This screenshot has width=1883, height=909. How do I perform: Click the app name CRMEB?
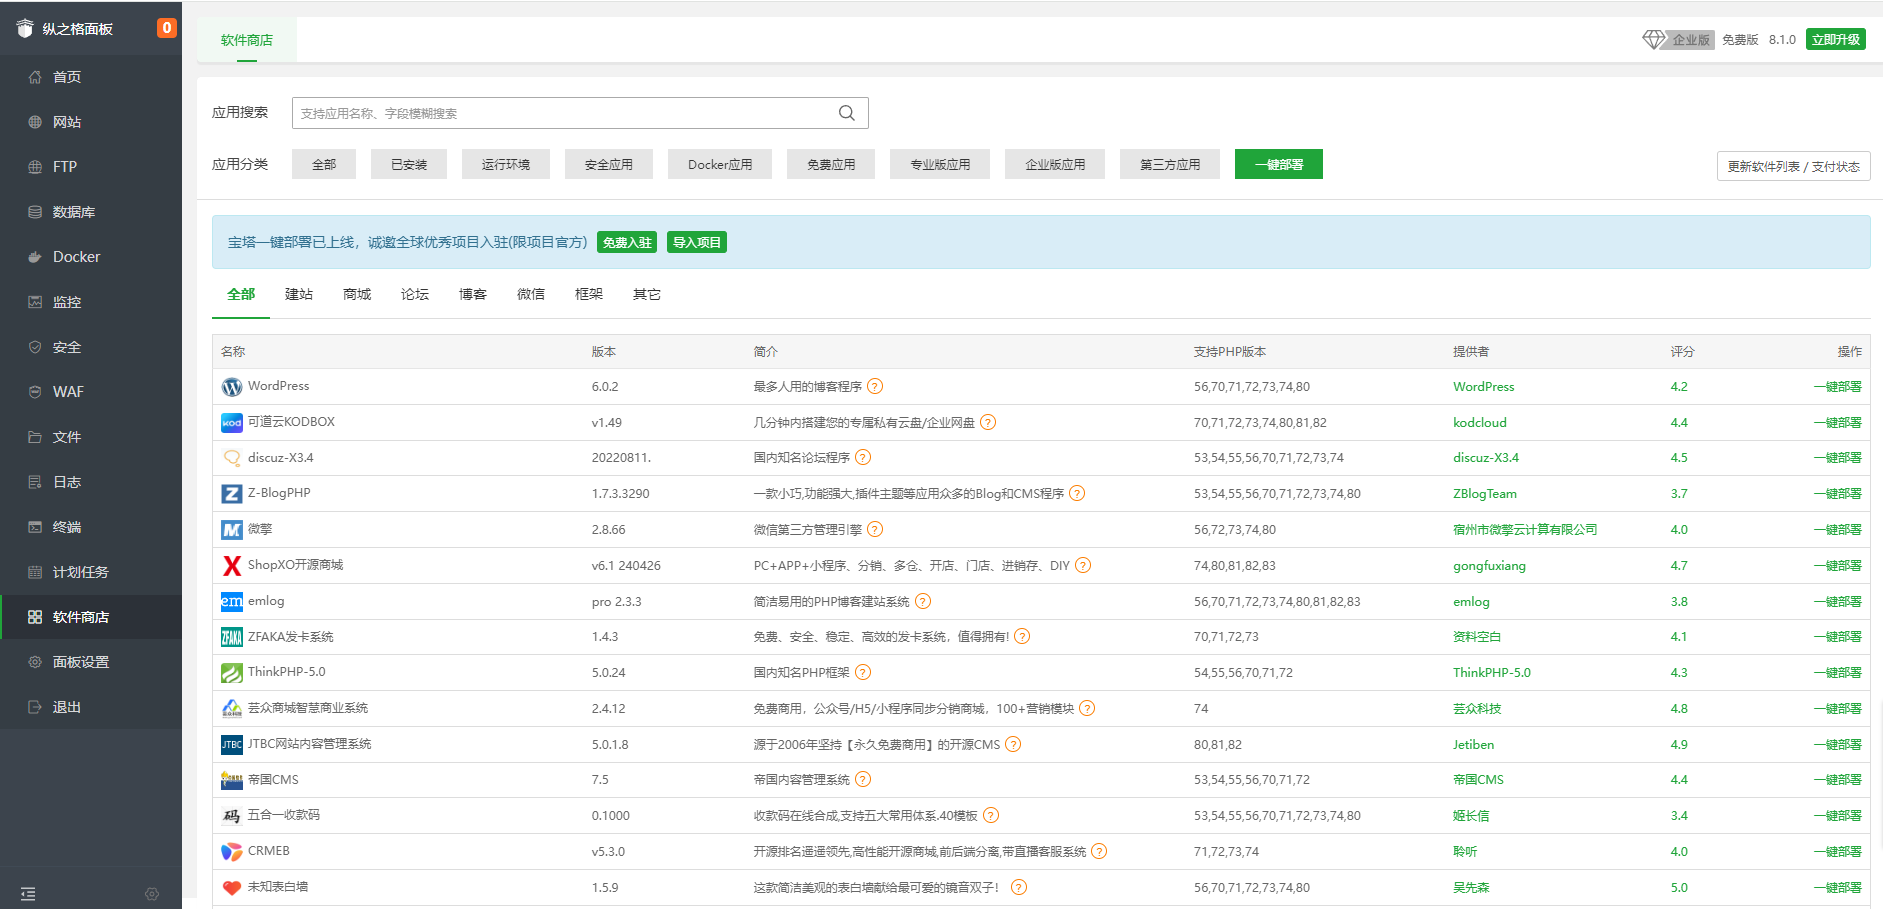click(269, 851)
